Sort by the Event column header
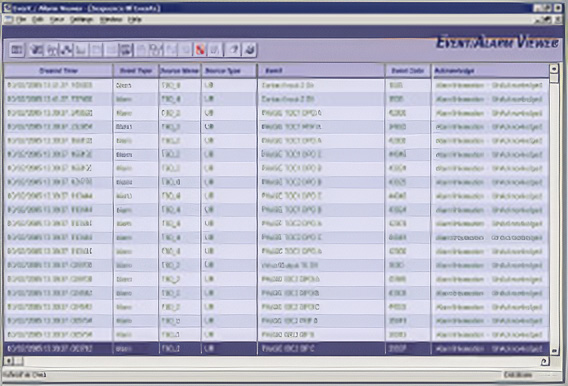The width and height of the screenshot is (568, 386). (321, 71)
